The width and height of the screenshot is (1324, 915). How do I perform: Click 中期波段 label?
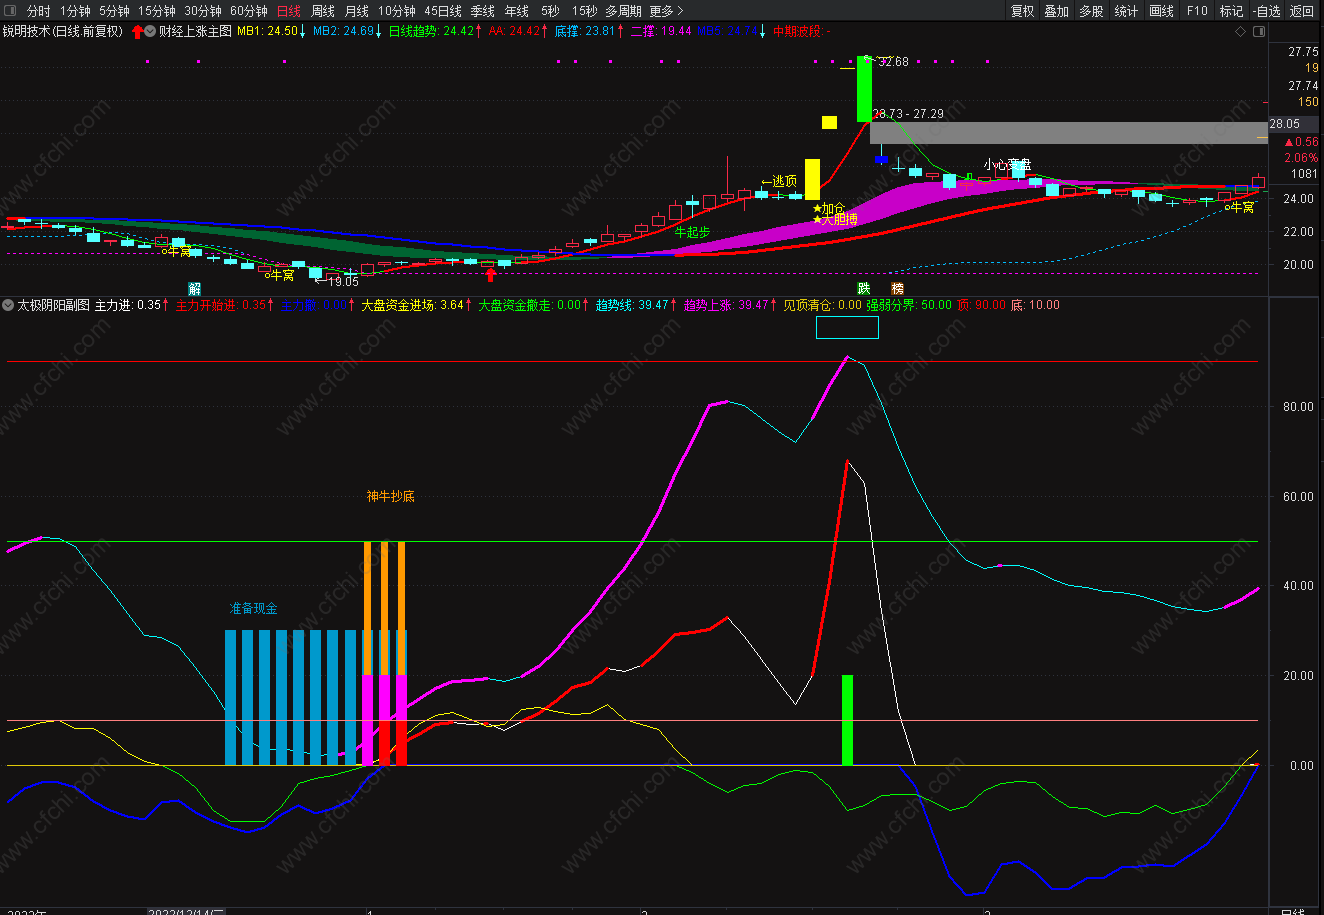(802, 32)
